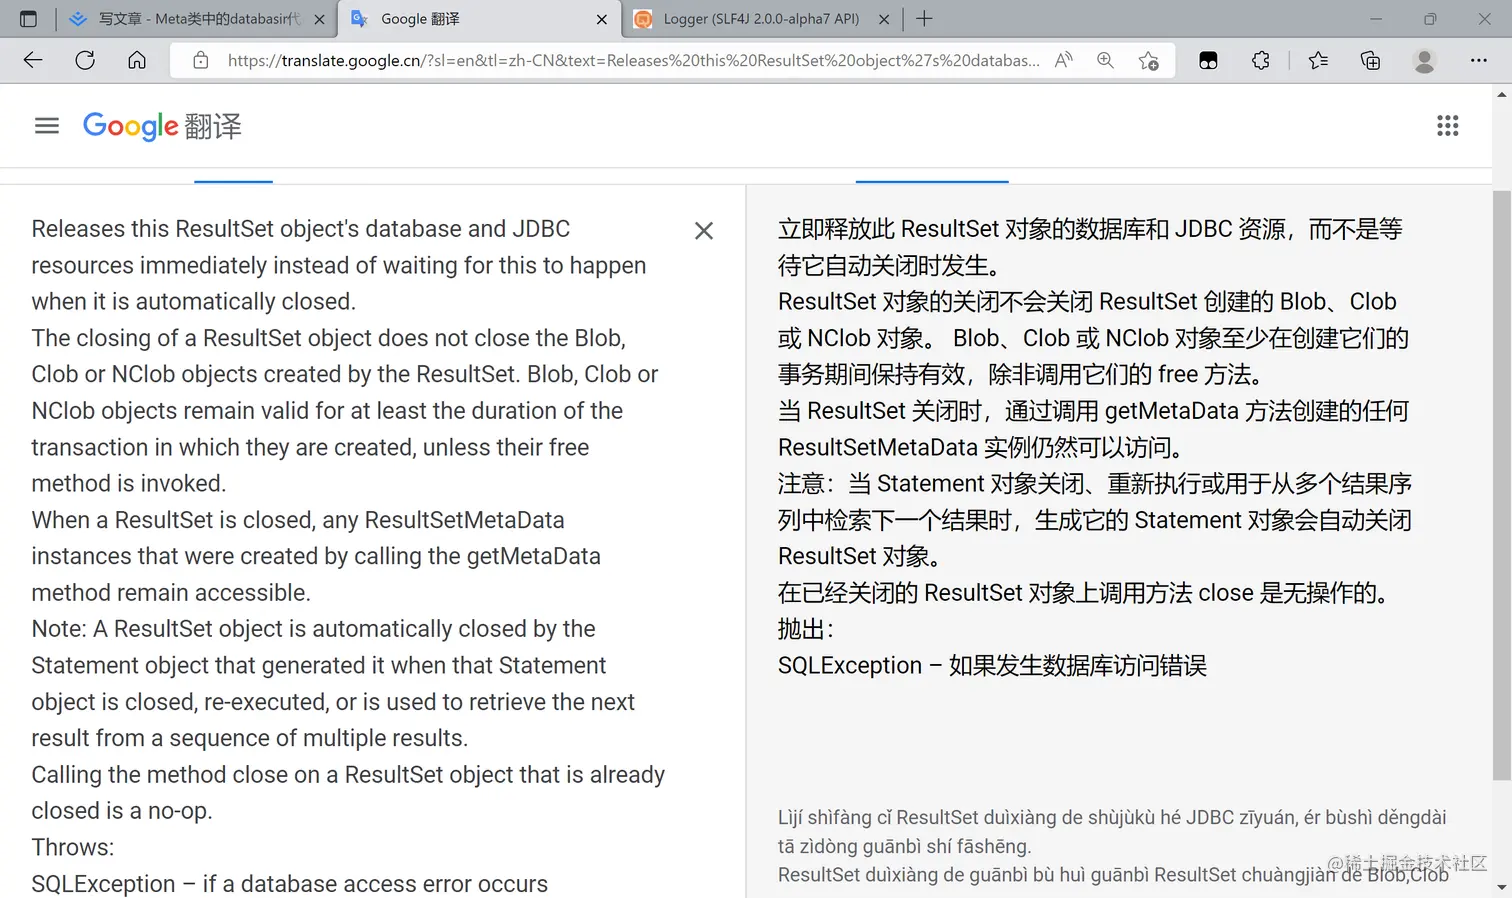
Task: Switch to the Google 翻译 tab
Action: (x=479, y=19)
